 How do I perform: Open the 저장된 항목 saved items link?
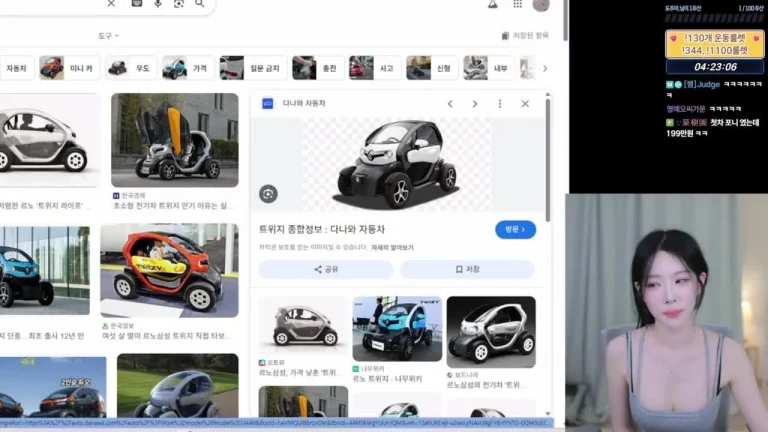[525, 36]
